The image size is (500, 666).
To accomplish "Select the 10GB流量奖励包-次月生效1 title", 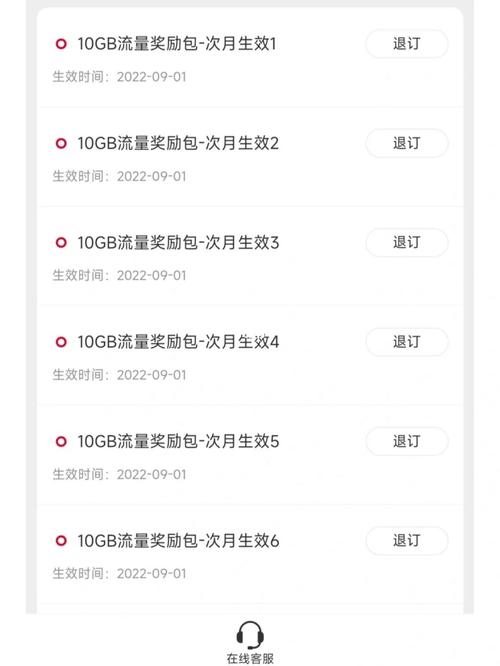I will coord(177,44).
